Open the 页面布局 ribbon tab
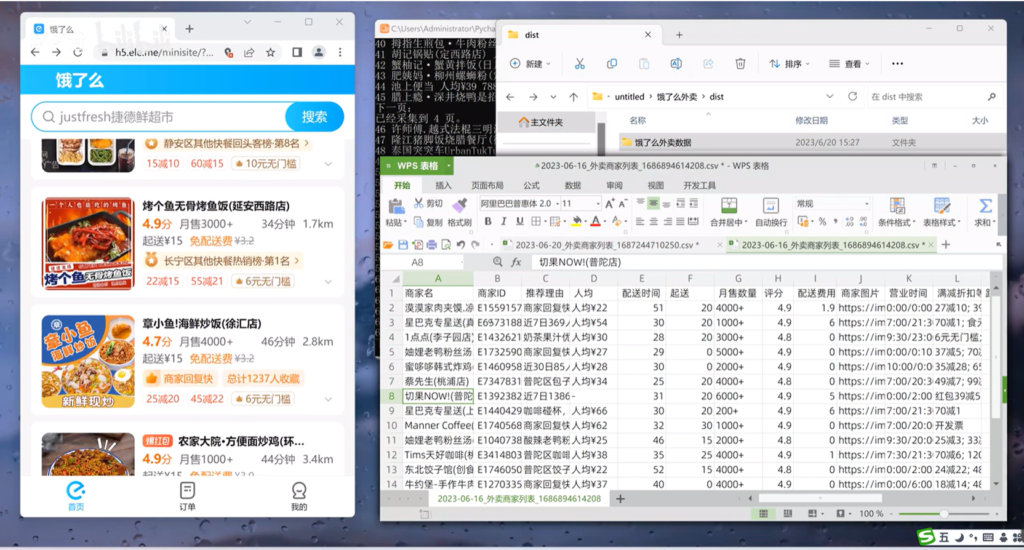The image size is (1024, 550). point(487,186)
